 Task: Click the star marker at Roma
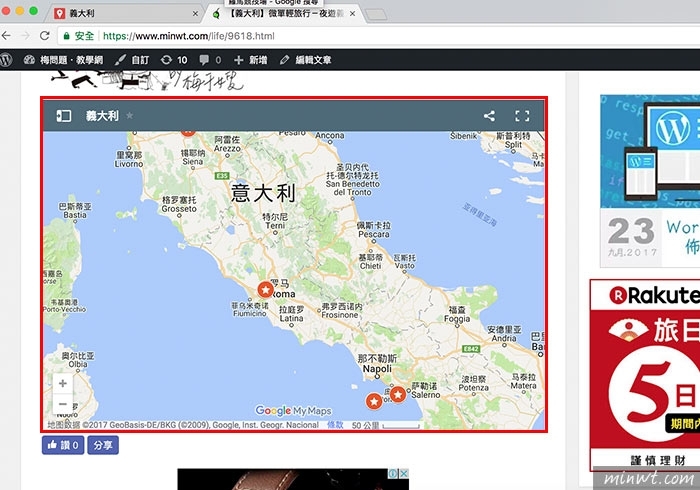click(x=265, y=289)
